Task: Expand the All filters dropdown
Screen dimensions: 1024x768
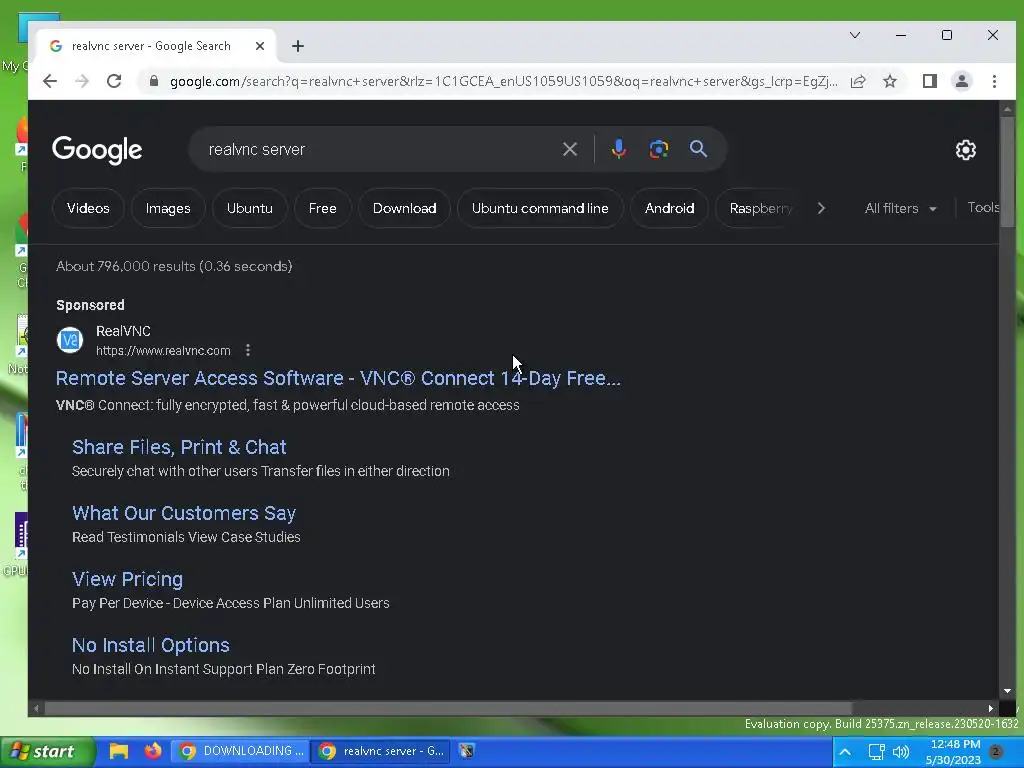Action: pos(901,208)
